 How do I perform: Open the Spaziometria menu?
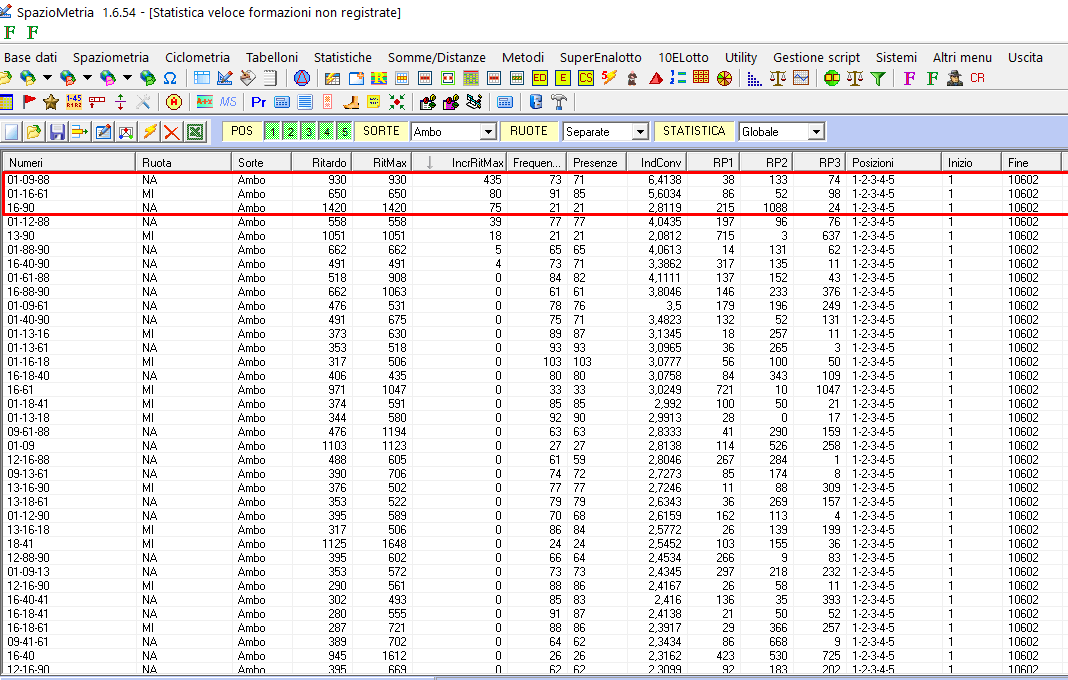coord(111,58)
